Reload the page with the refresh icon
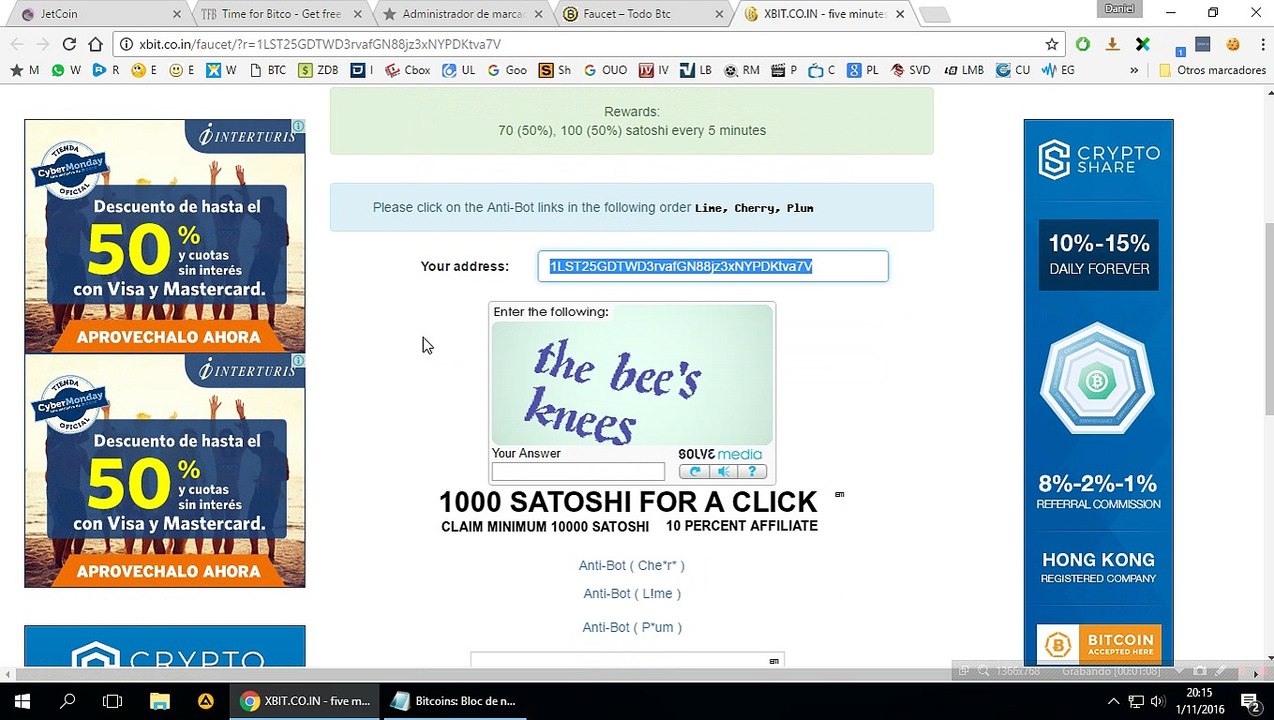Viewport: 1274px width, 720px height. point(69,44)
